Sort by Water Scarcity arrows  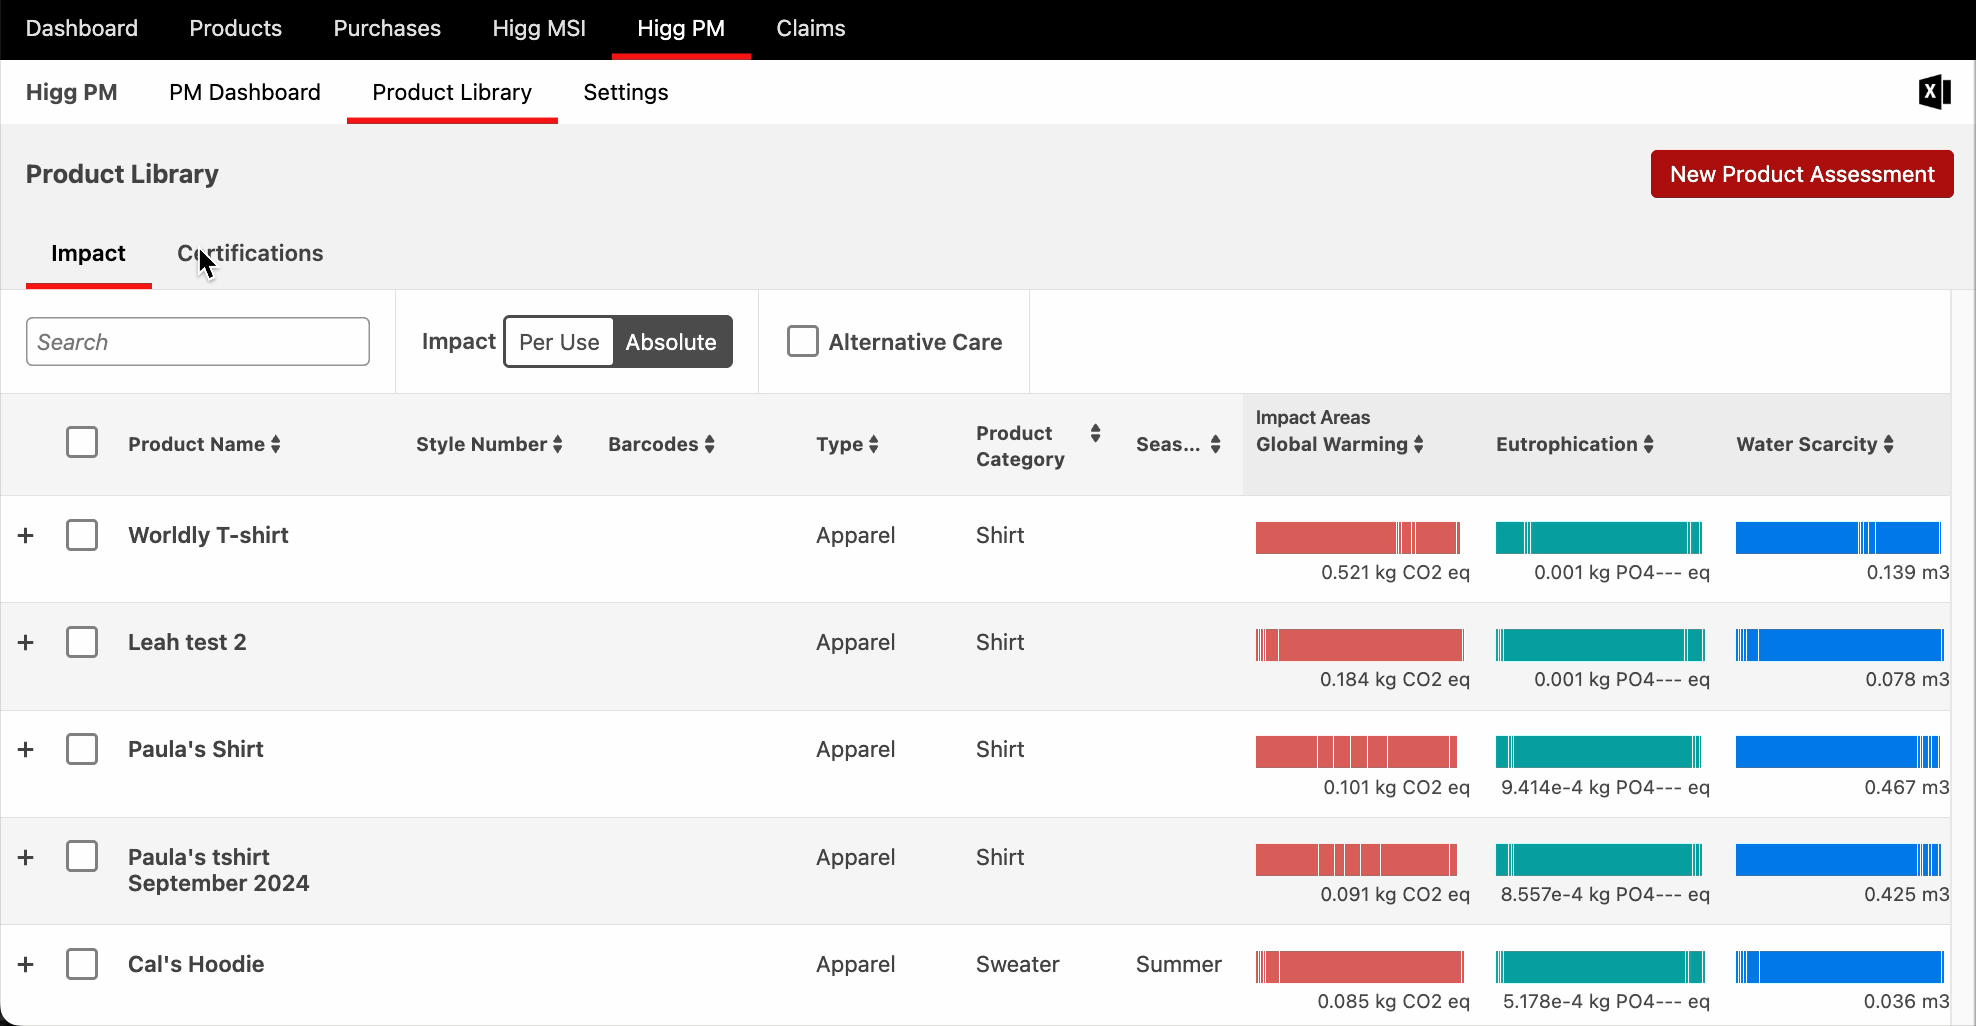(1889, 444)
